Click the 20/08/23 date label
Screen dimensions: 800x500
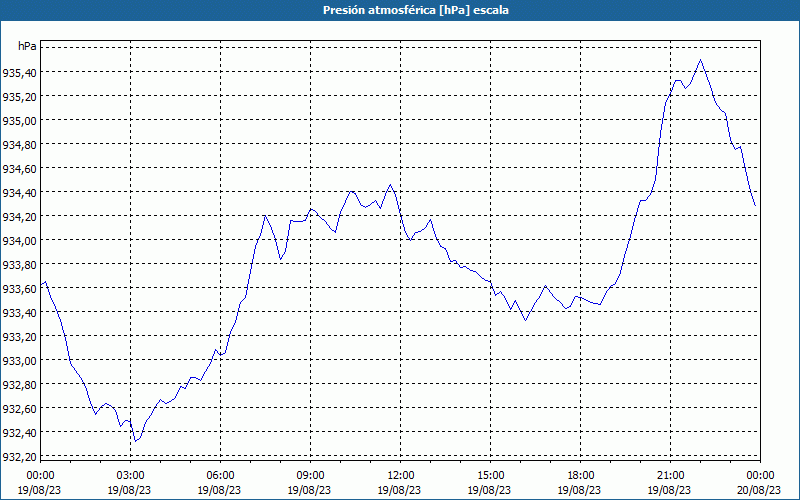(x=760, y=490)
